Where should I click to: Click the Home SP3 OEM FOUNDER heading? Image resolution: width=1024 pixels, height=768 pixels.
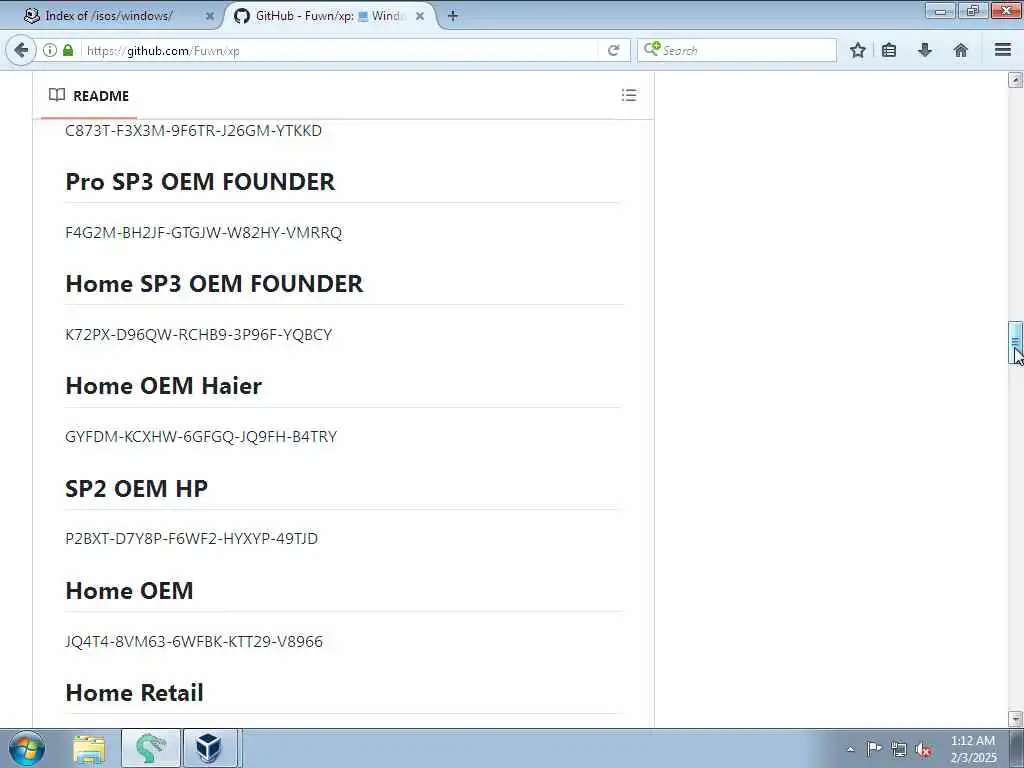point(214,283)
